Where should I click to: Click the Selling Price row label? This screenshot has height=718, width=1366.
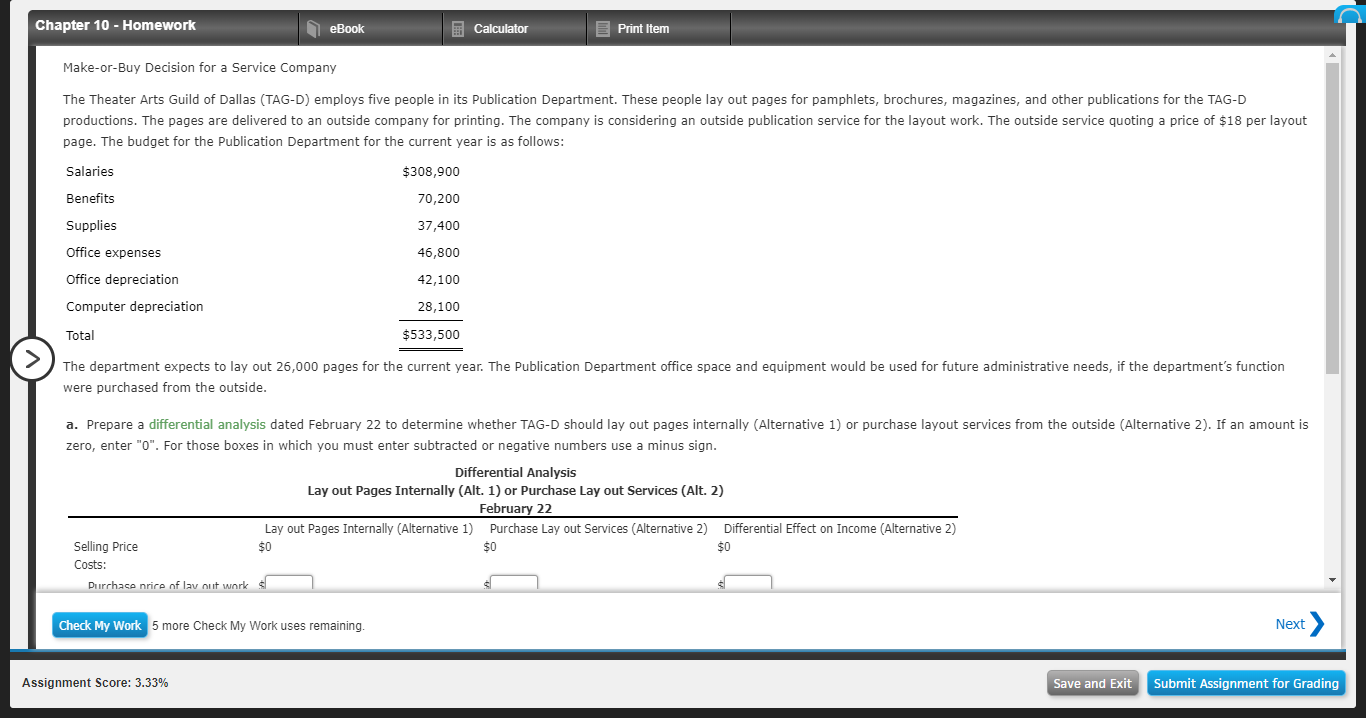106,547
